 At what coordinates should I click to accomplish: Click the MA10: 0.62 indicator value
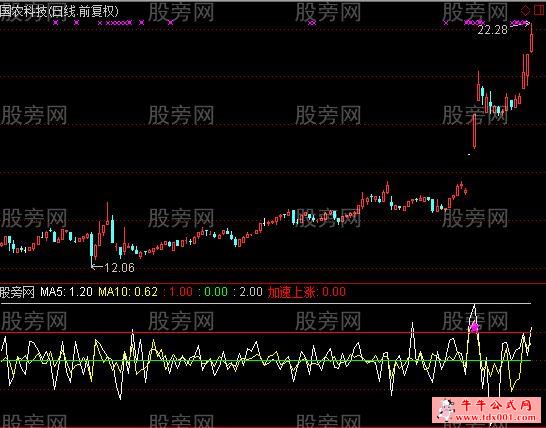128,292
